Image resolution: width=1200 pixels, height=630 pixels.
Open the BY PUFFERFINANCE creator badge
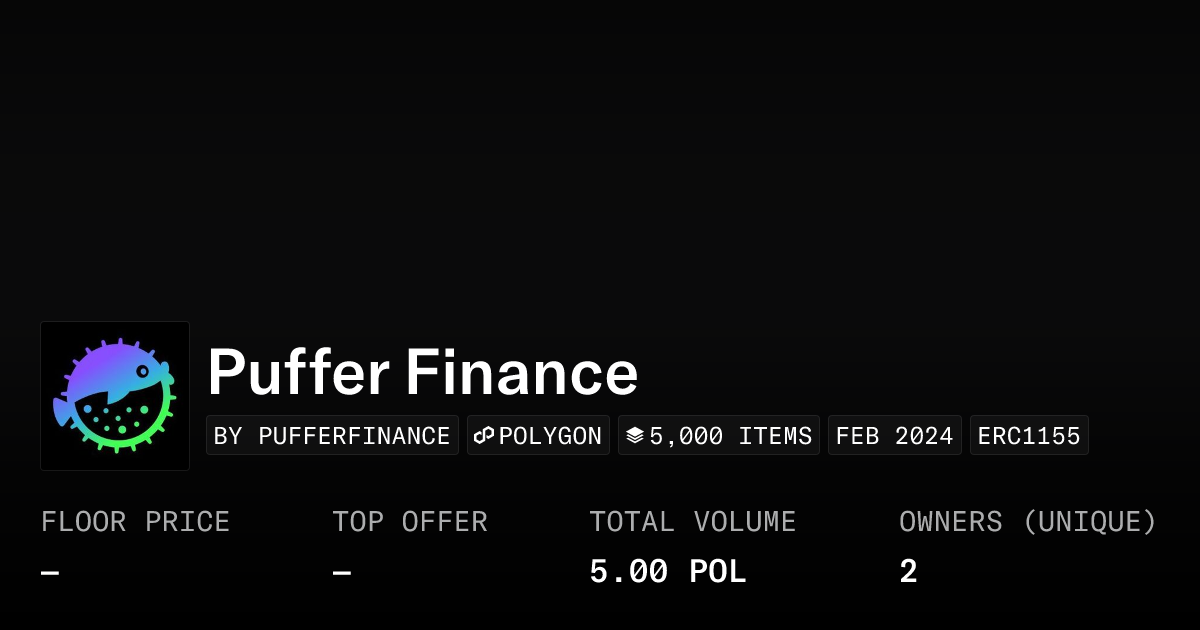(x=332, y=436)
